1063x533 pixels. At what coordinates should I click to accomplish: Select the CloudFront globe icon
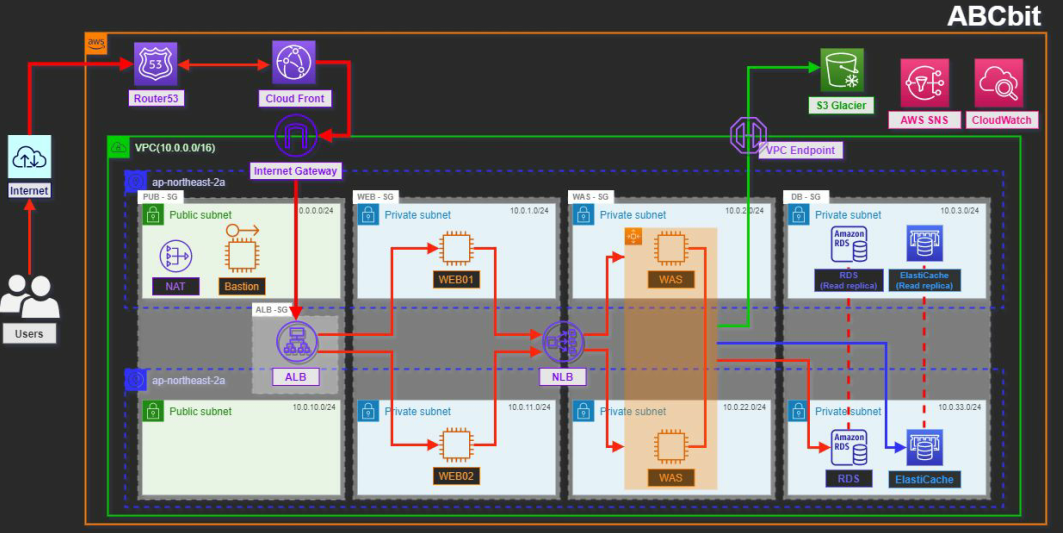click(294, 62)
